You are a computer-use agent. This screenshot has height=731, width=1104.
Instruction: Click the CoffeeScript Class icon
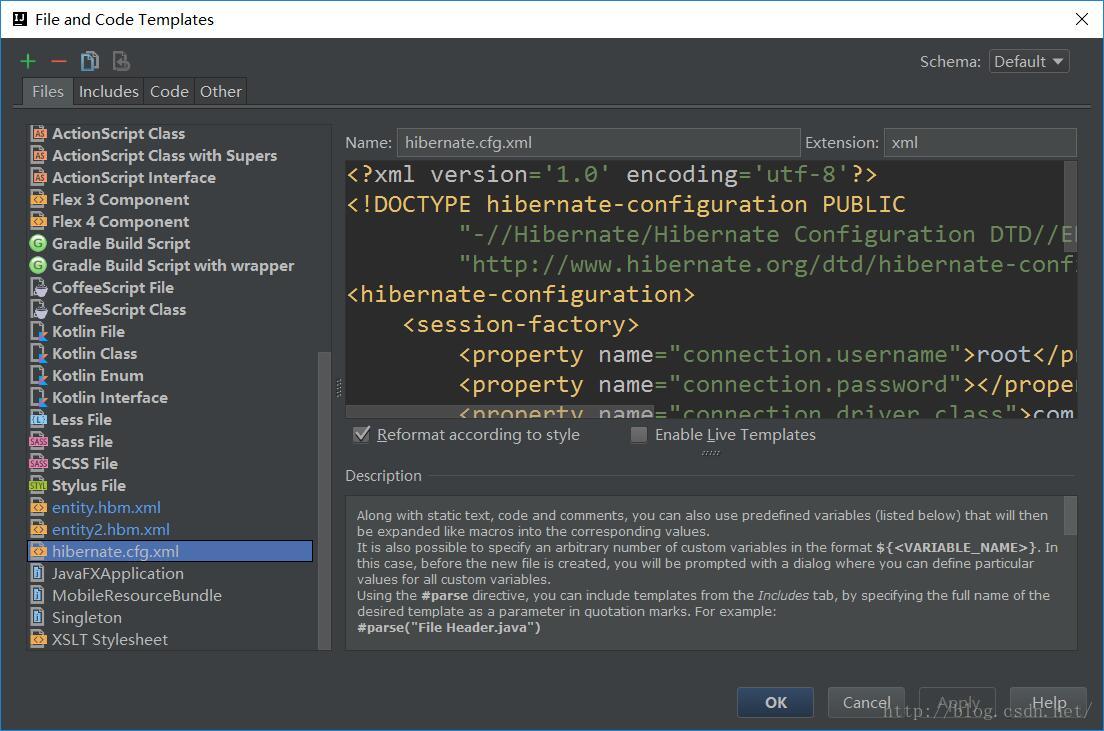(x=39, y=309)
